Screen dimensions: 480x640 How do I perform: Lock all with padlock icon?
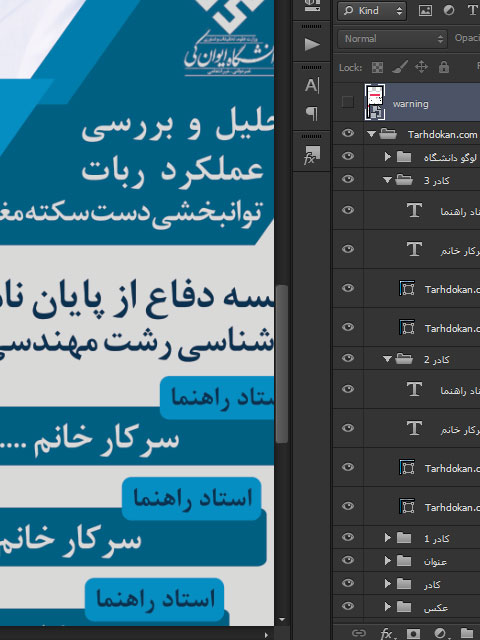click(x=444, y=67)
